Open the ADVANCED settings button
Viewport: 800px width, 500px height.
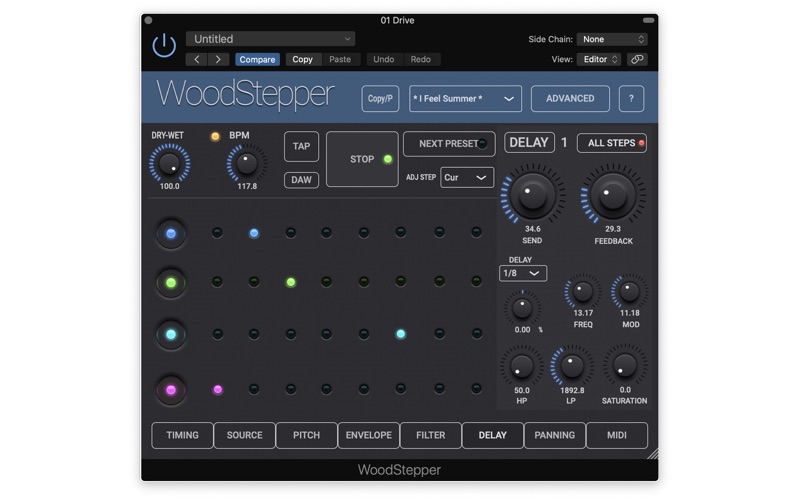pyautogui.click(x=570, y=98)
